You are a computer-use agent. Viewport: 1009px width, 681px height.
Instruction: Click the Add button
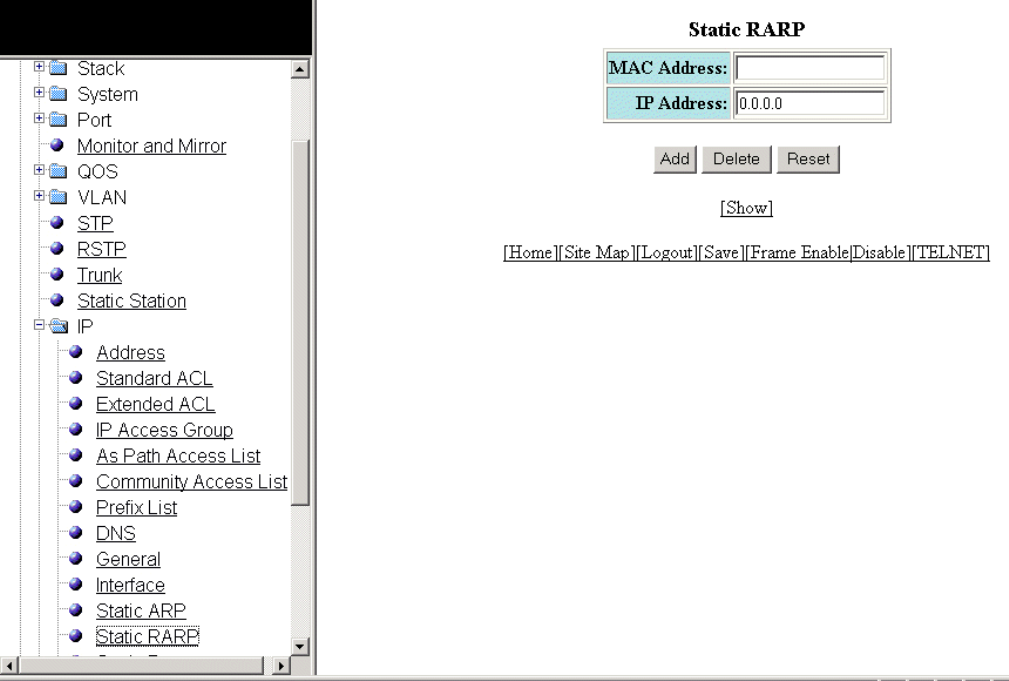coord(674,159)
